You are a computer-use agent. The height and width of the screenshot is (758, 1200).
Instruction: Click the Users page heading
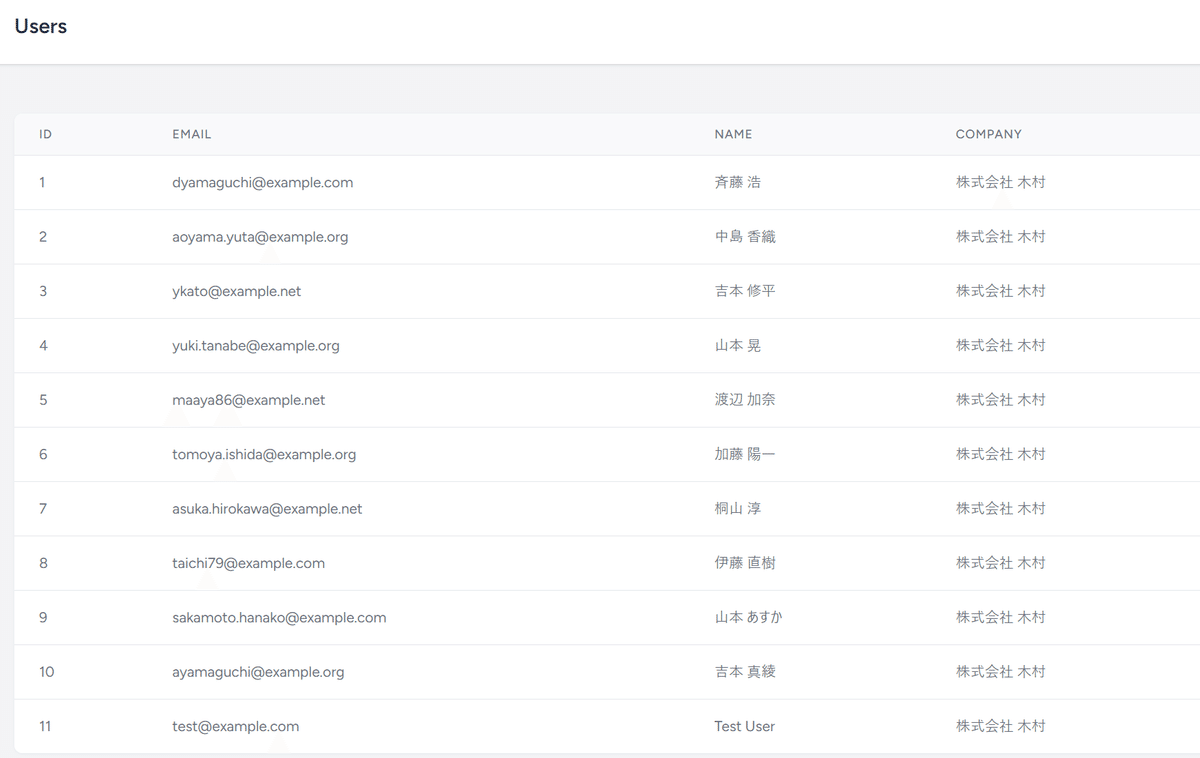coord(41,26)
